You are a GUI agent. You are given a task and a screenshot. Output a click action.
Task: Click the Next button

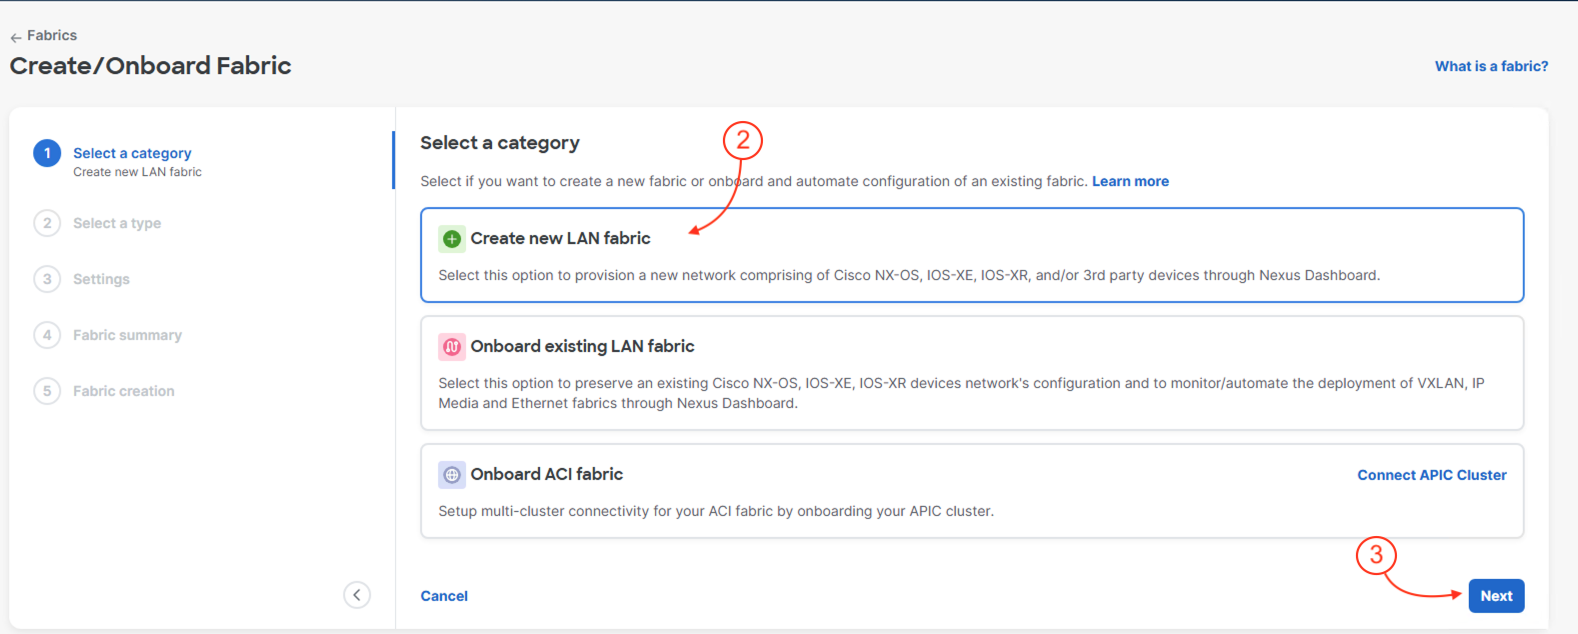(1496, 596)
